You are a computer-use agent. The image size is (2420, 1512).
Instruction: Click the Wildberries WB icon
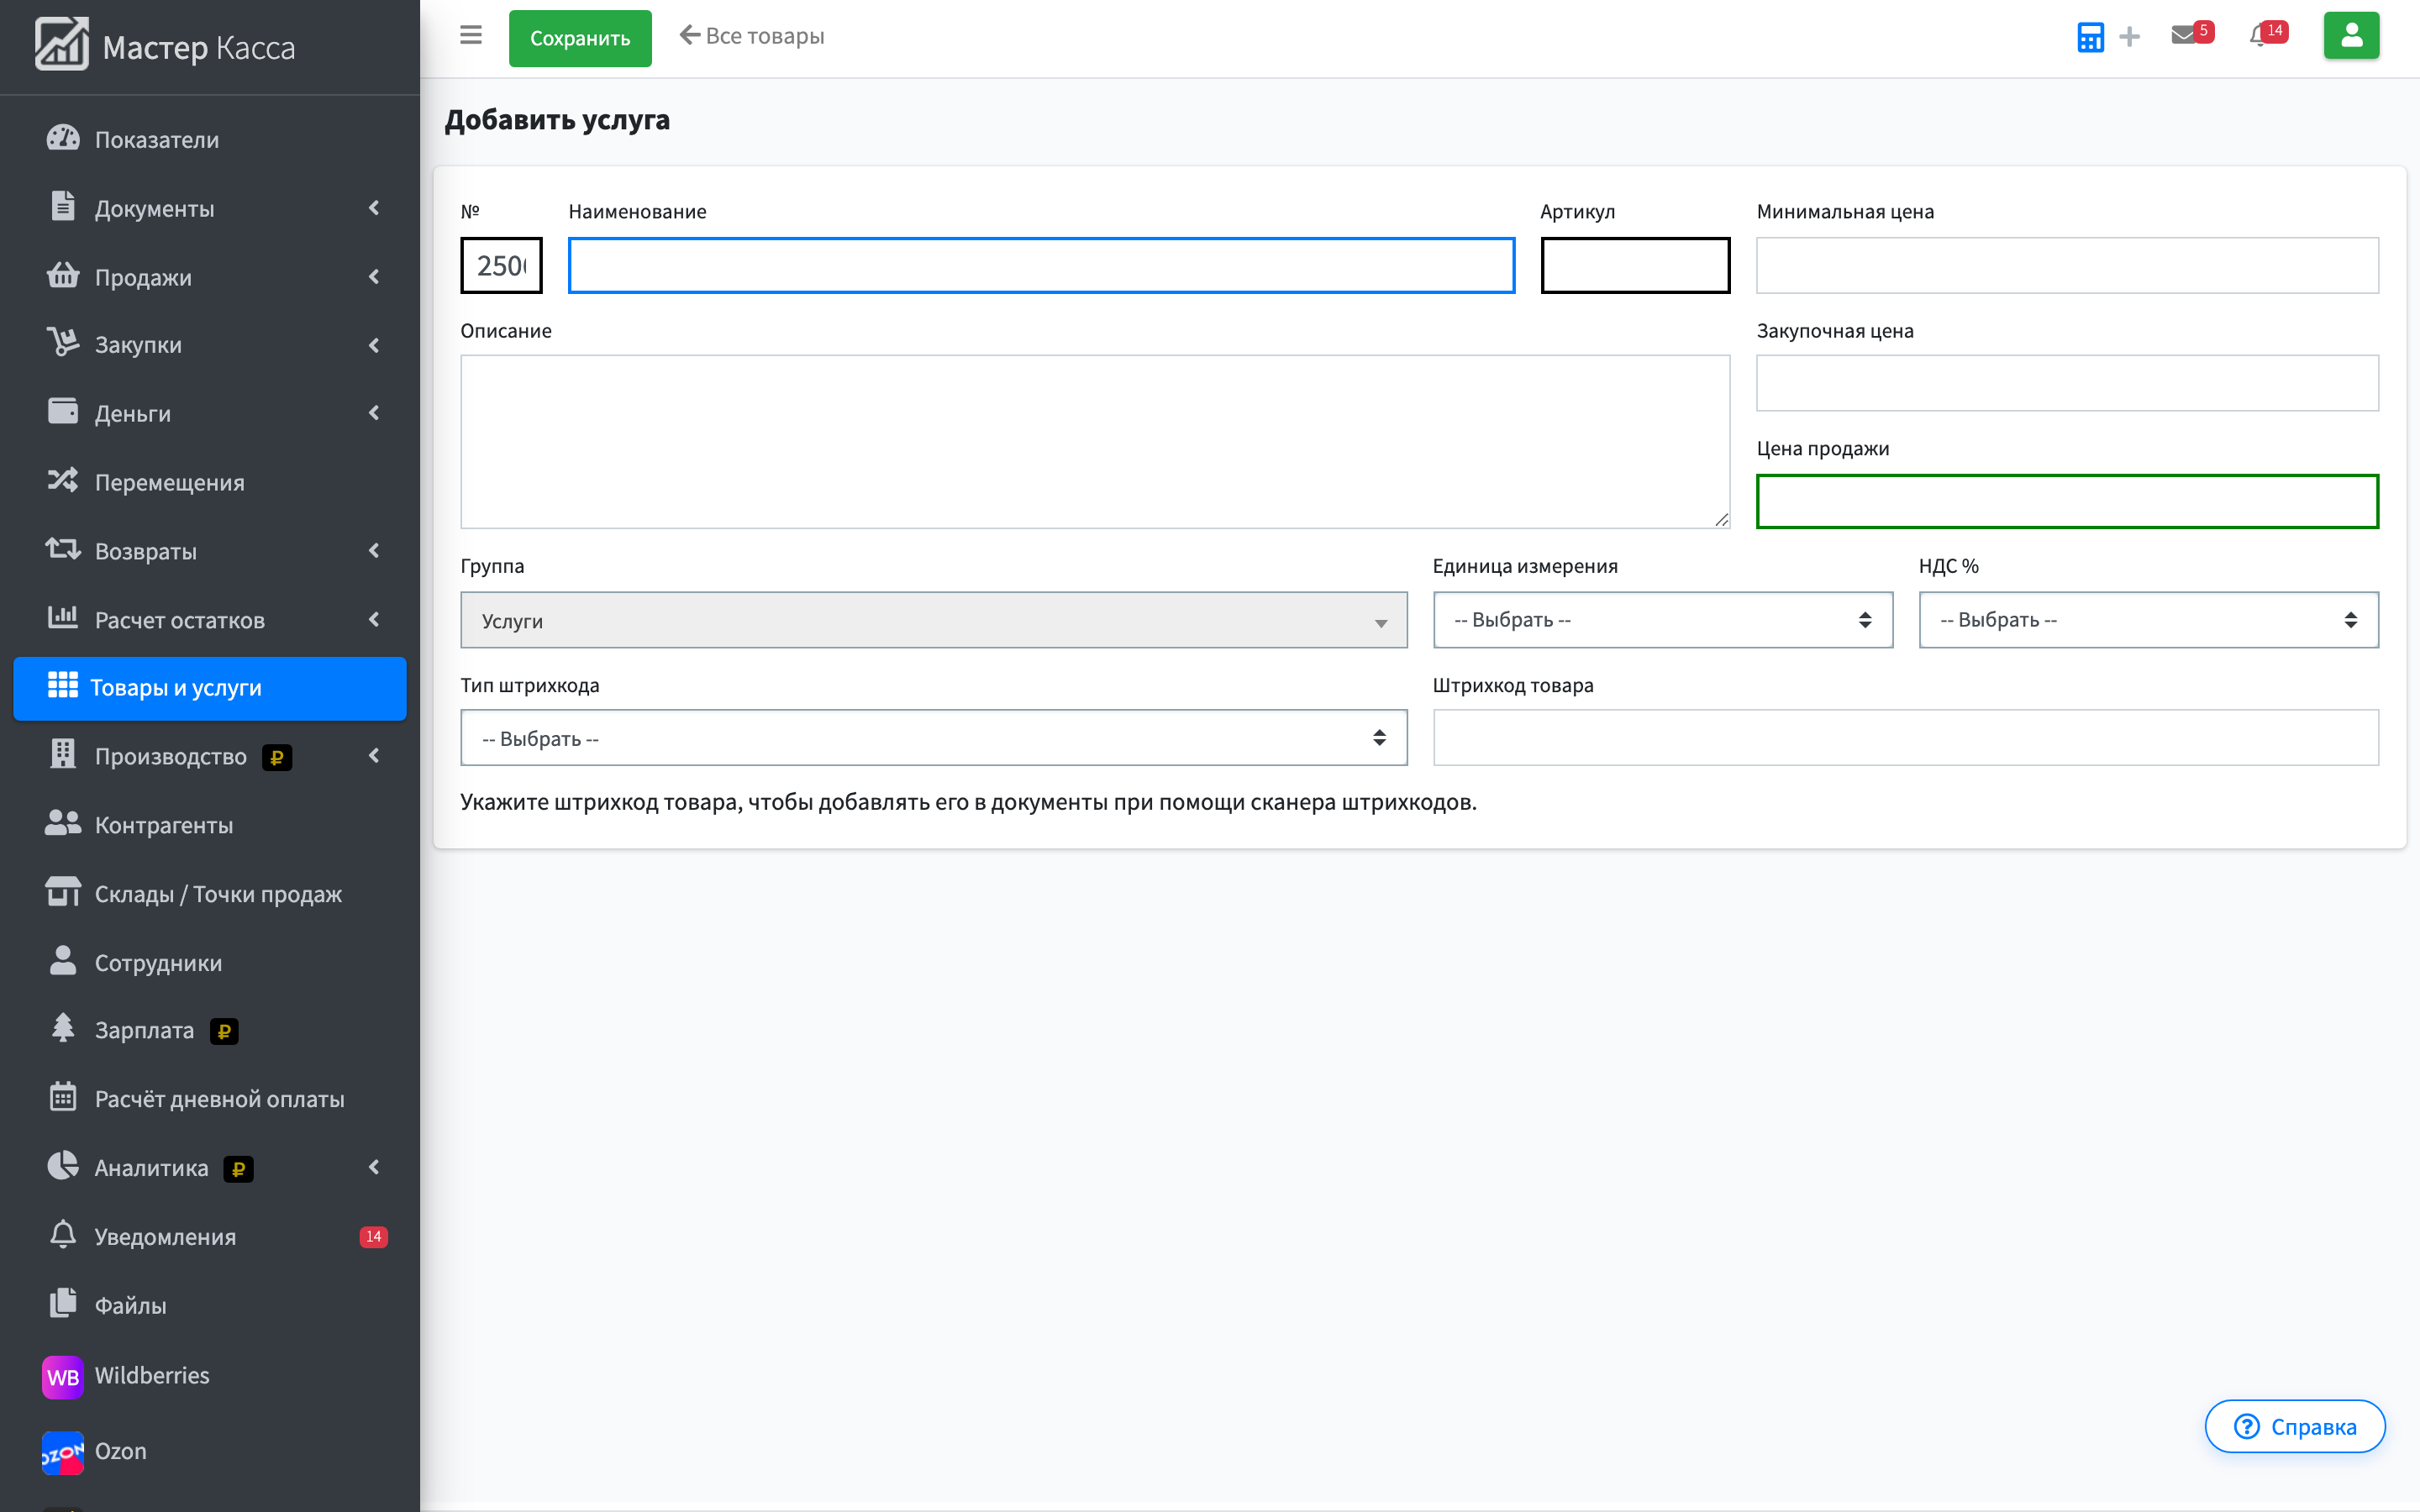click(x=62, y=1376)
